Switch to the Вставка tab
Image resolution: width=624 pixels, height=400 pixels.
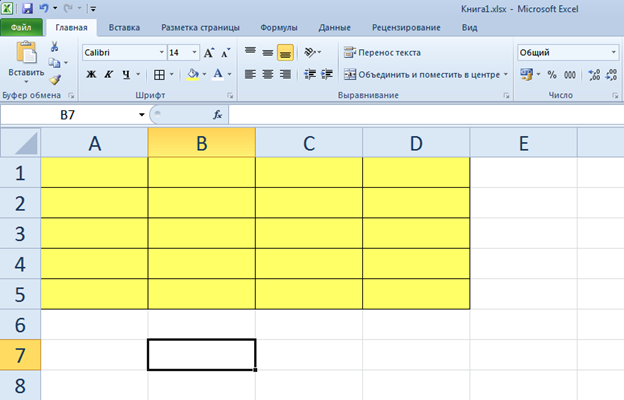(x=124, y=27)
